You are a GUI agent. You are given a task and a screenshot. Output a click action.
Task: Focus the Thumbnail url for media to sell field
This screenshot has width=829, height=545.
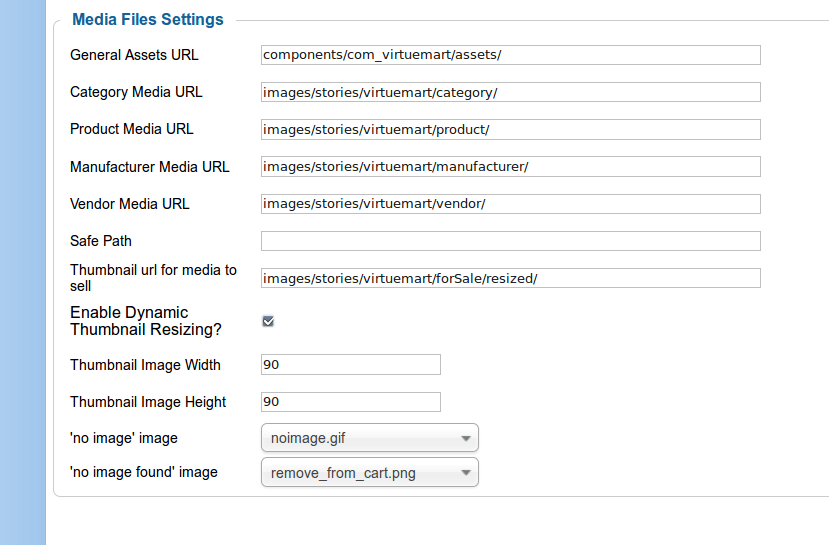511,278
